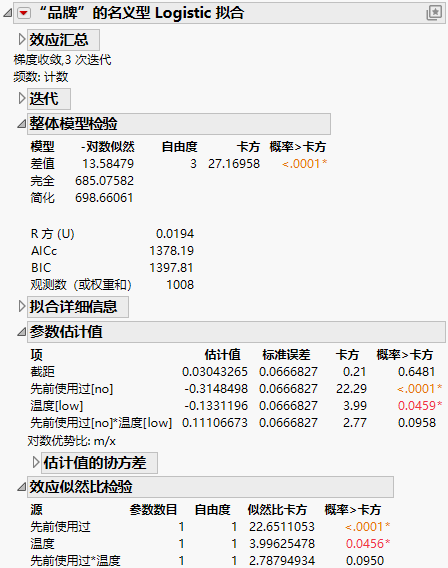The width and height of the screenshot is (448, 568).
Task: Click the 效应汇总 heading
Action: tap(63, 39)
